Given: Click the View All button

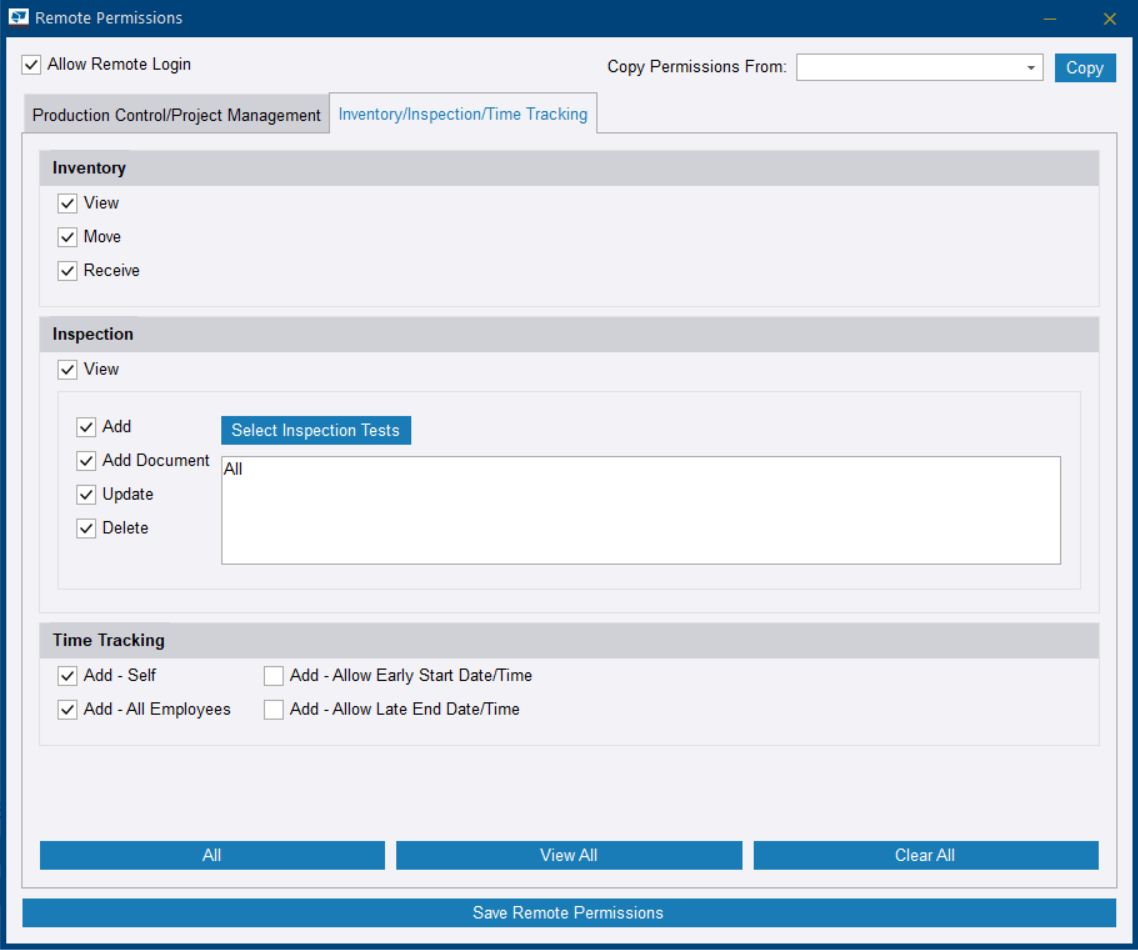Looking at the screenshot, I should click(569, 855).
